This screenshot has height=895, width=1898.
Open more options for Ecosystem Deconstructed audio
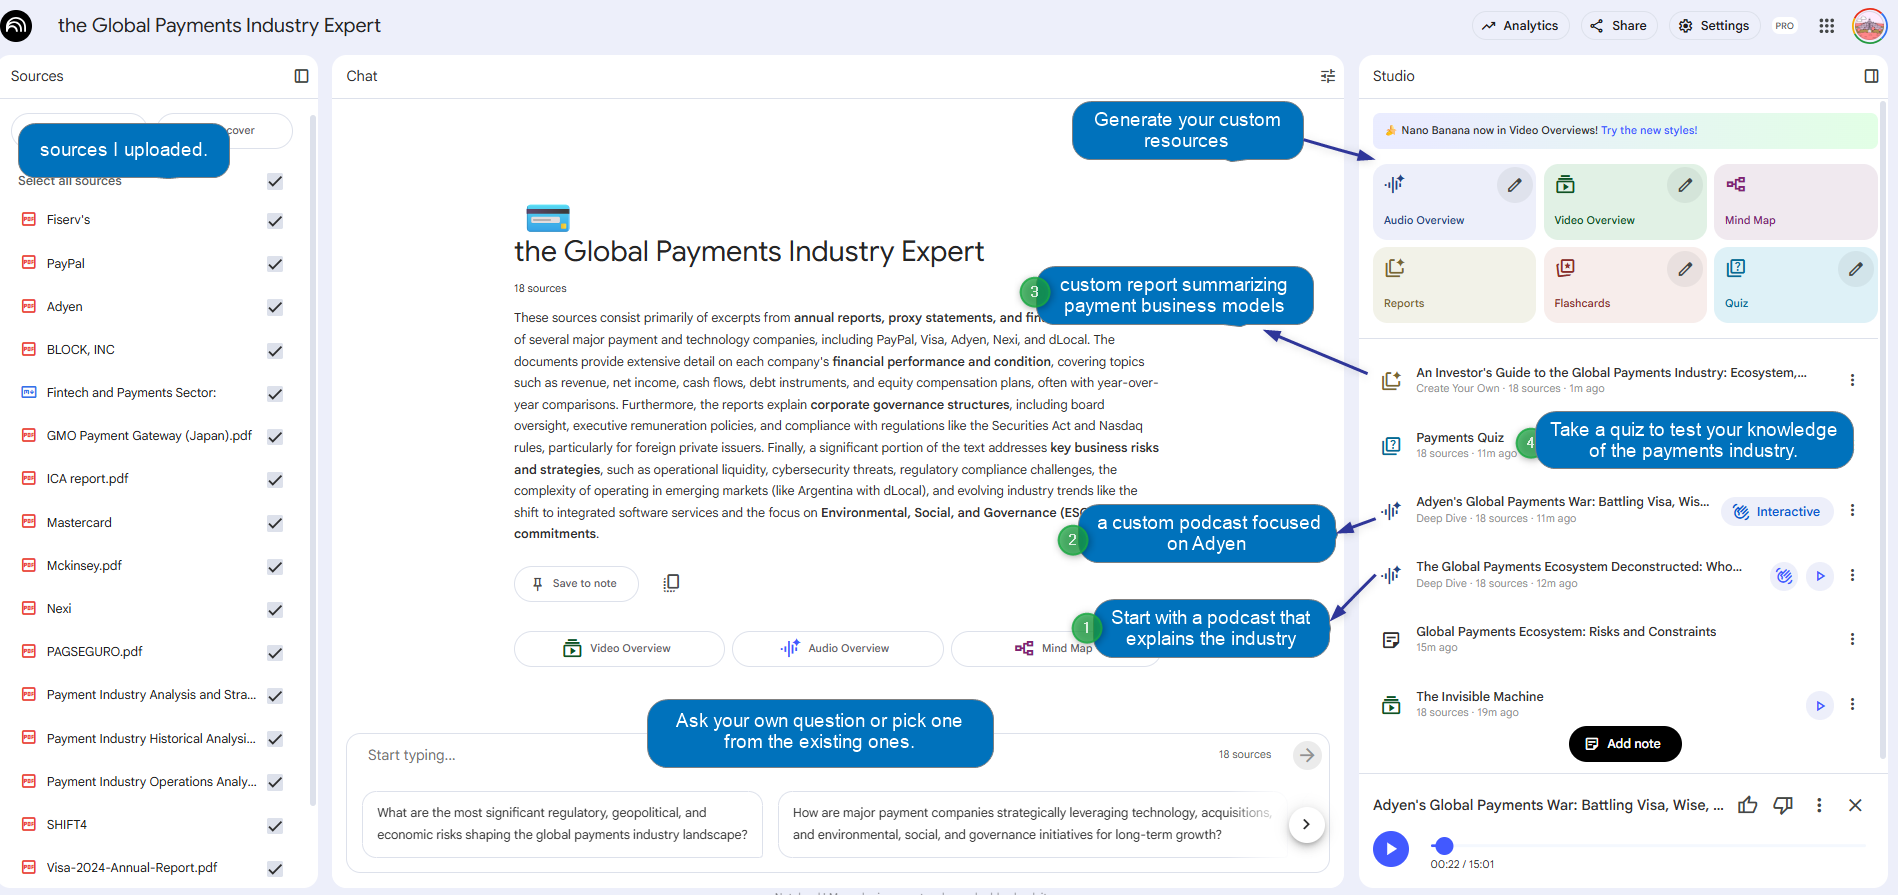1852,575
